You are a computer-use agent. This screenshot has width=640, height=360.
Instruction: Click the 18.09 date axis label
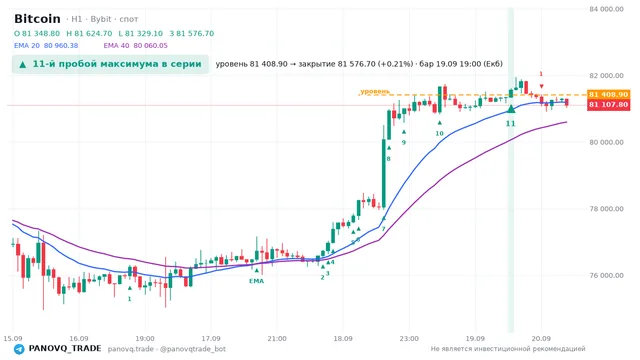tap(343, 339)
